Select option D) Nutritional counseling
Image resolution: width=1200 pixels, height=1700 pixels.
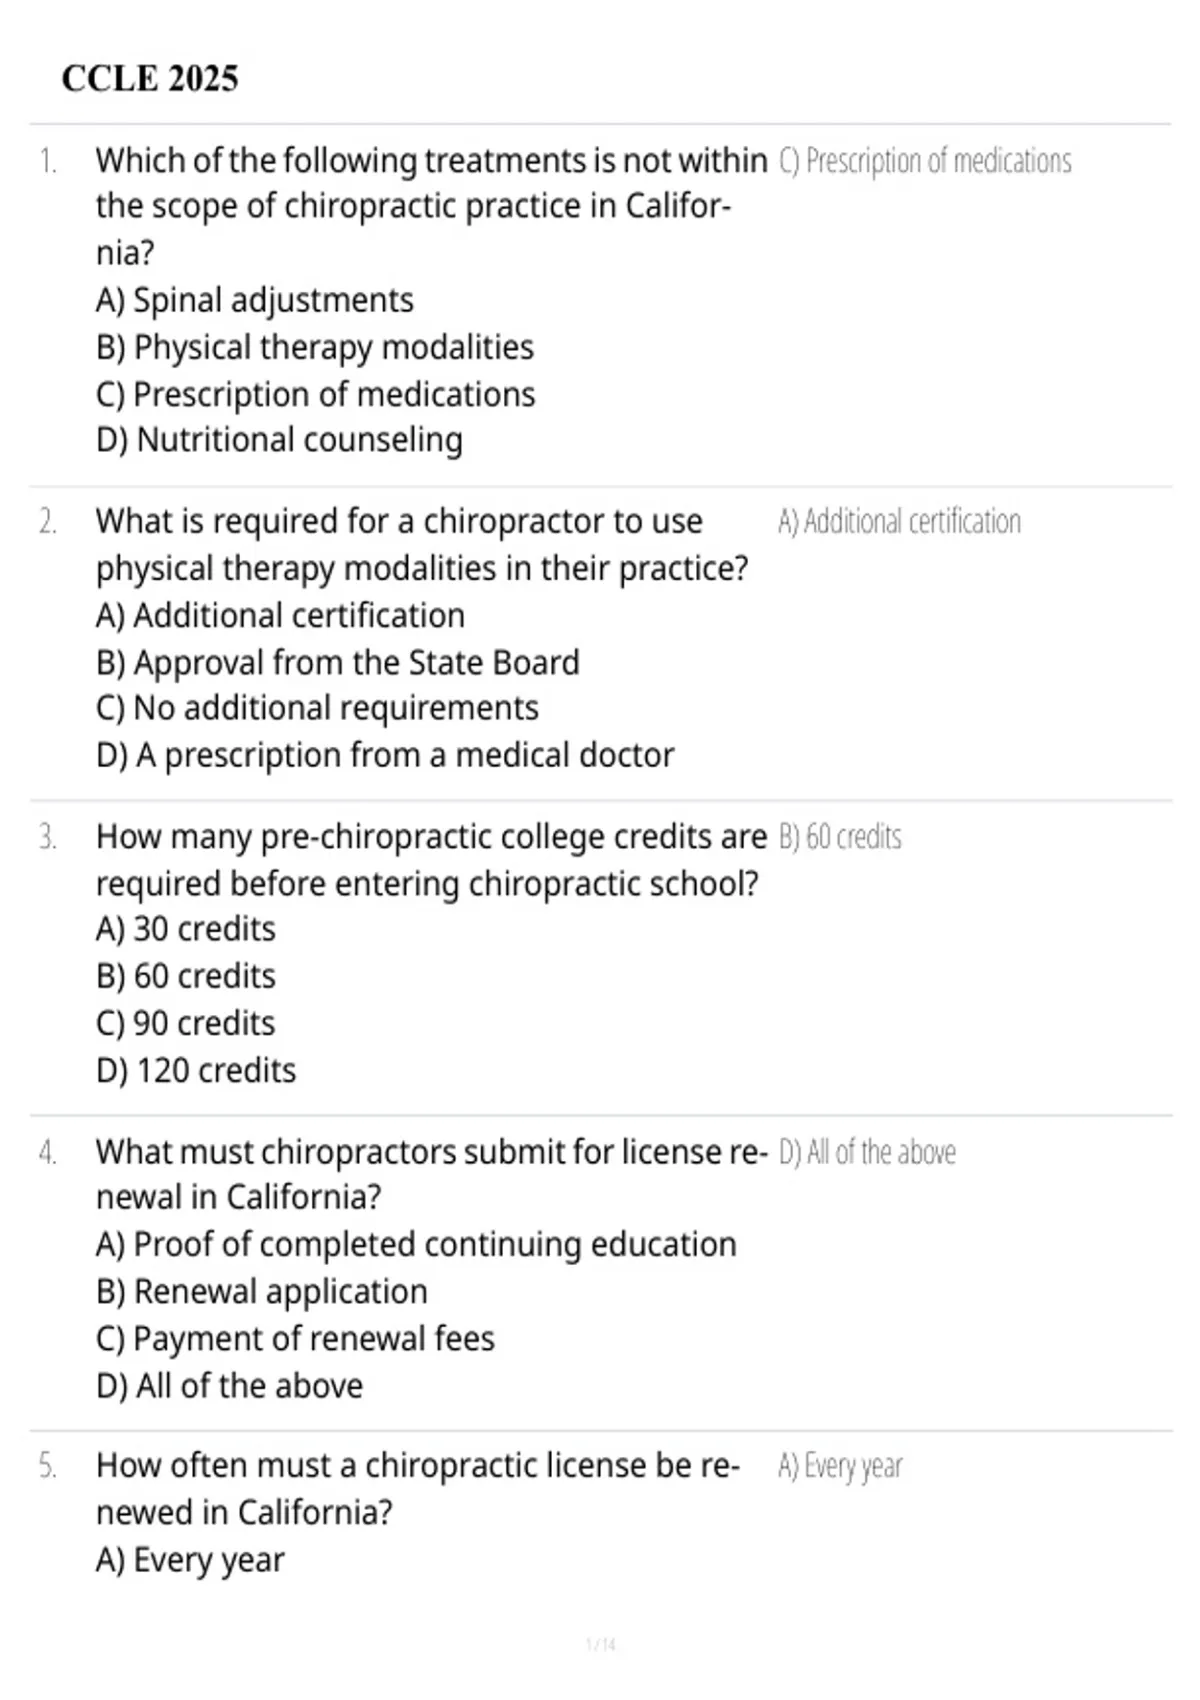(x=280, y=440)
